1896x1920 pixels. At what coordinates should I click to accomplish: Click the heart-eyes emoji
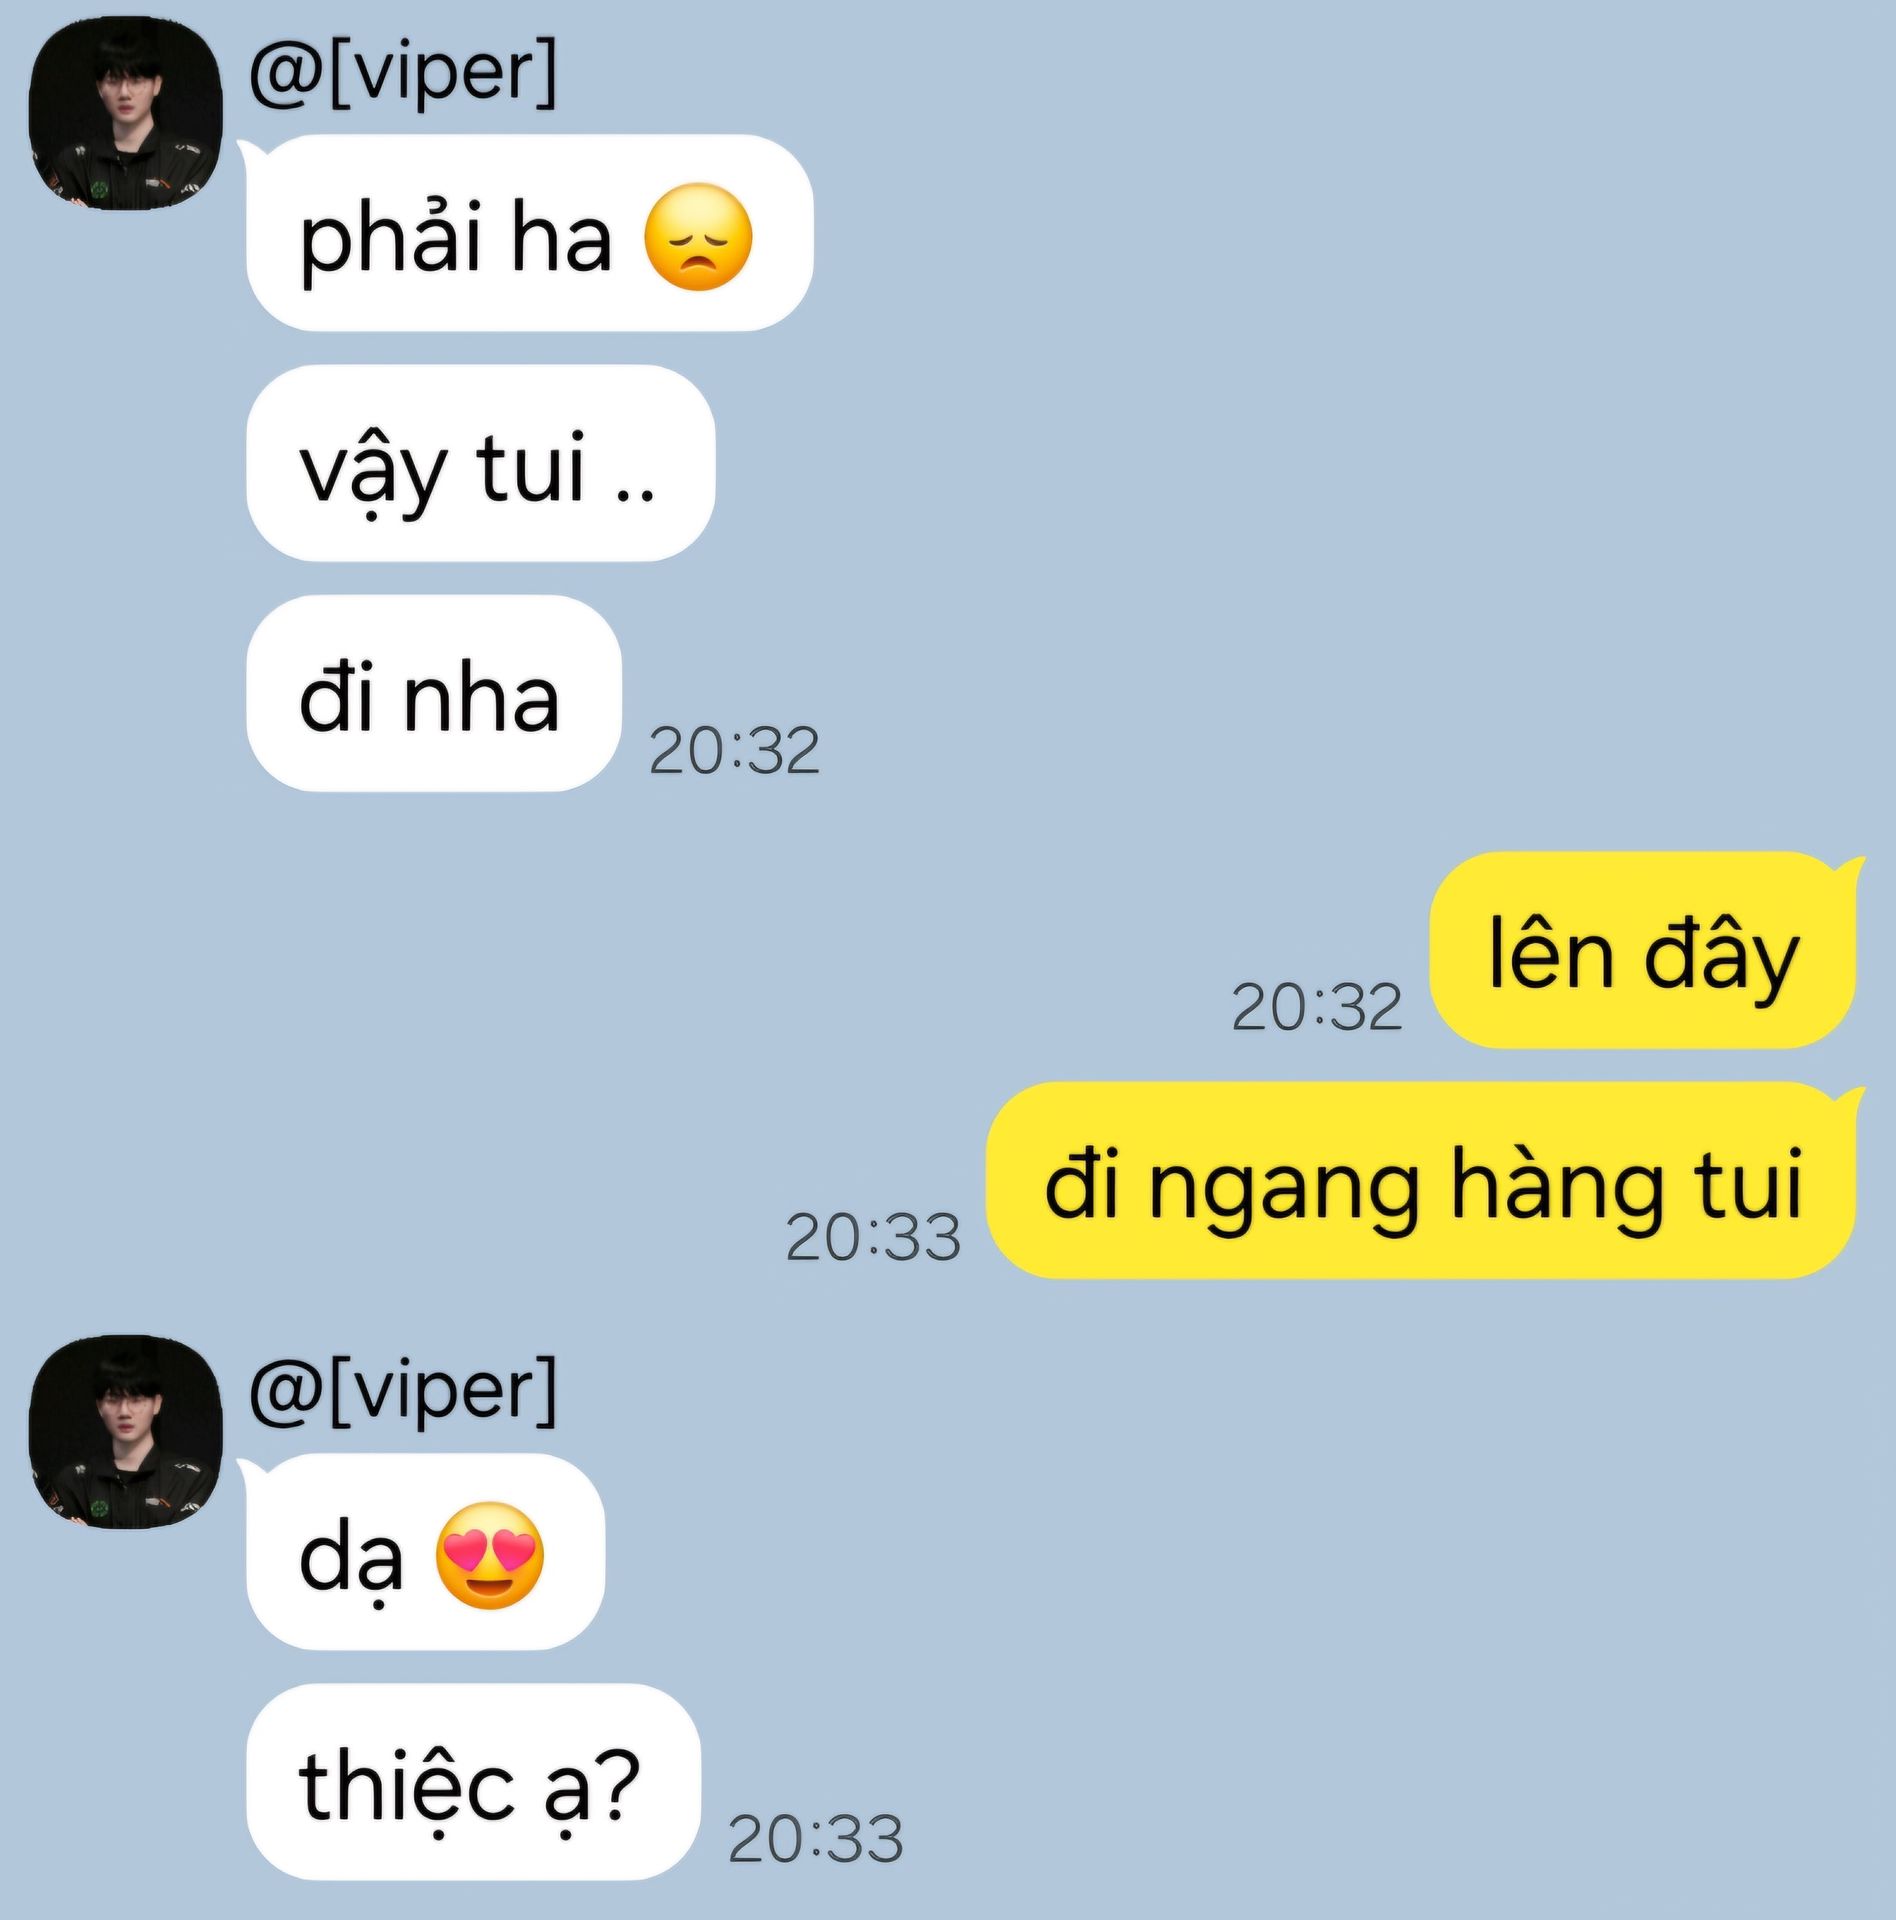coord(489,1556)
